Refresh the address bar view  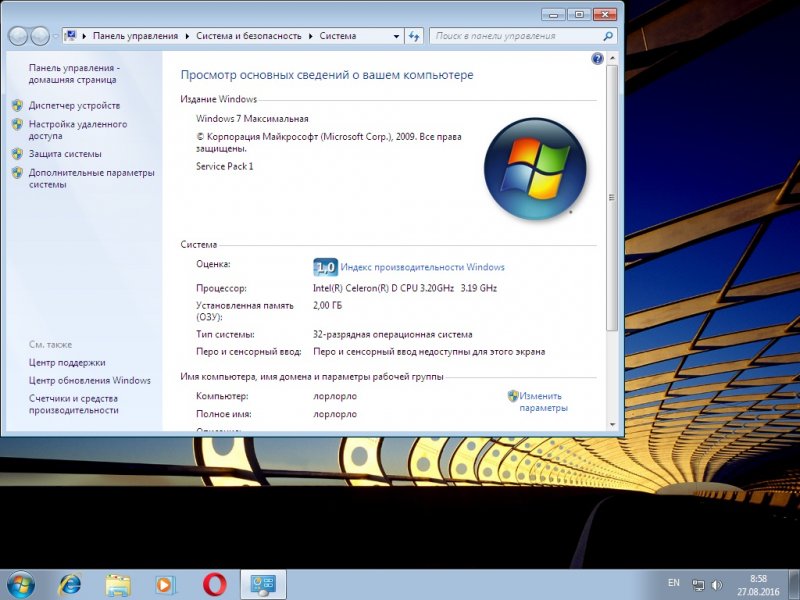tap(414, 36)
